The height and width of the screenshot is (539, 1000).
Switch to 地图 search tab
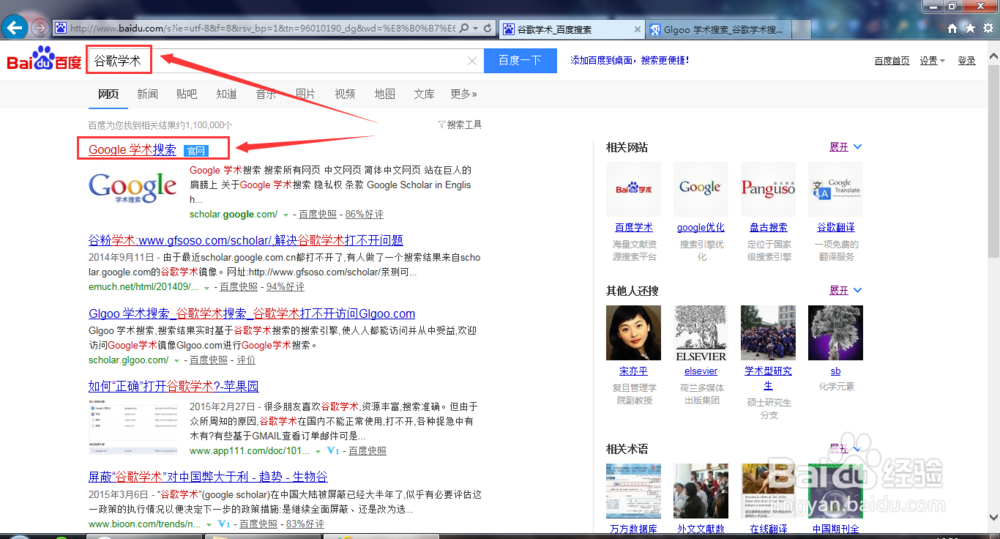(385, 94)
